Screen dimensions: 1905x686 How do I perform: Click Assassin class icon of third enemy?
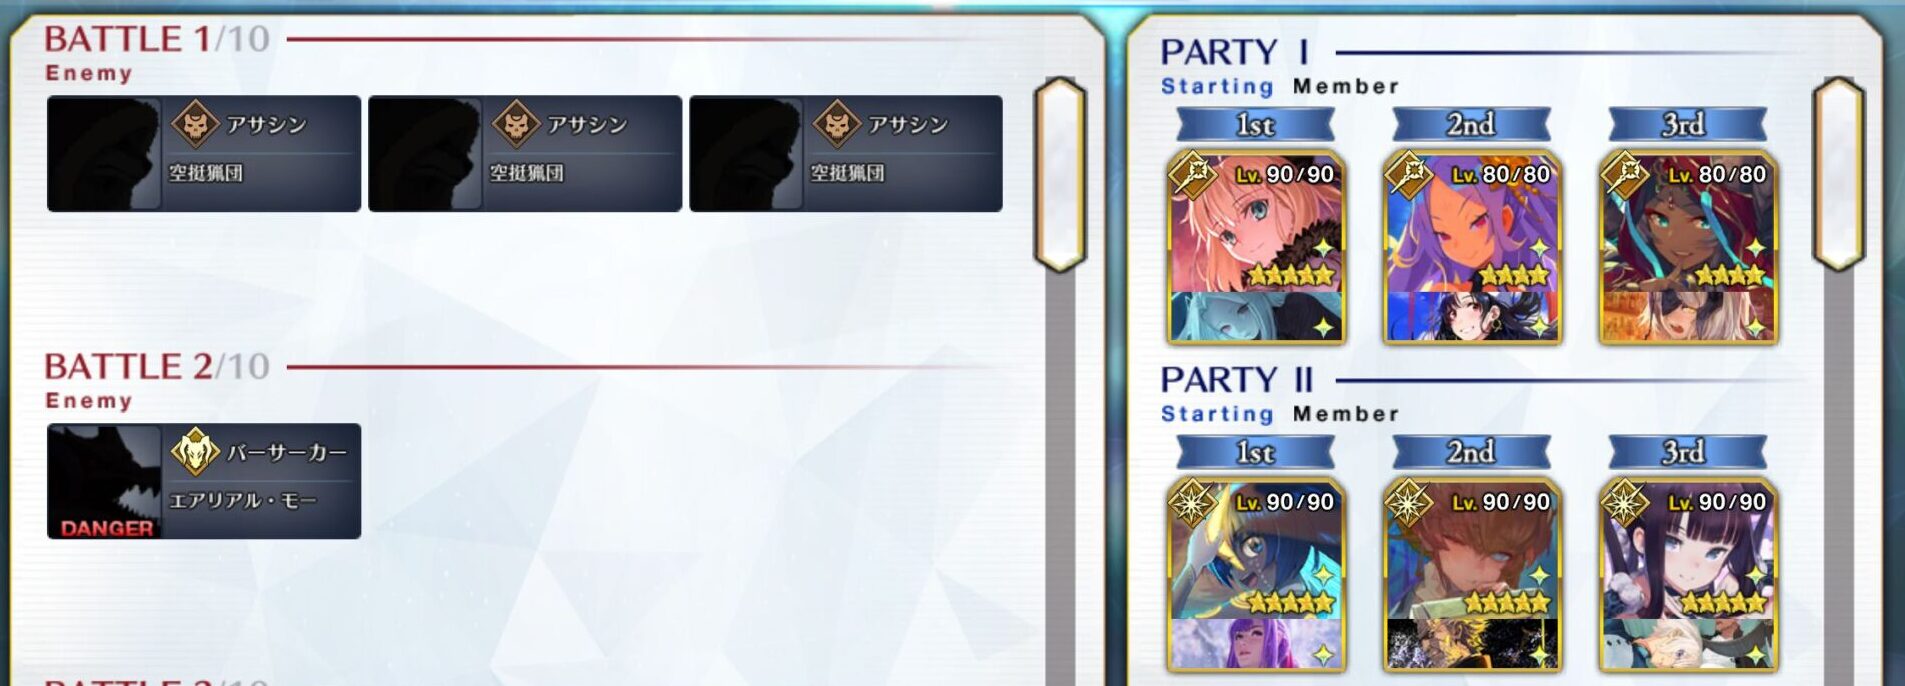coord(837,124)
